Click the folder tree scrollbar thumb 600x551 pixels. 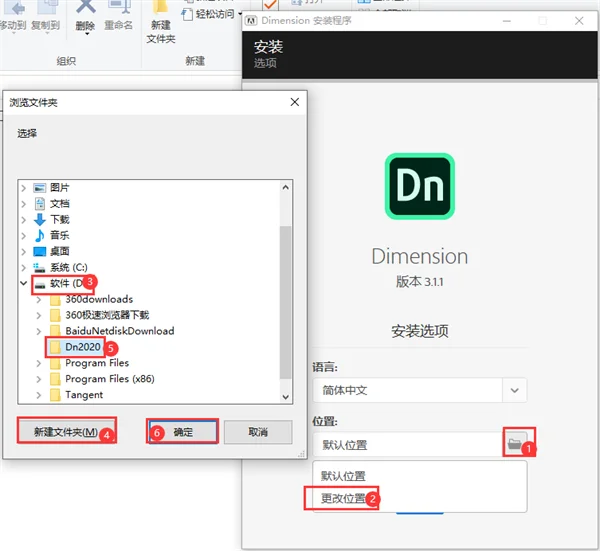285,302
